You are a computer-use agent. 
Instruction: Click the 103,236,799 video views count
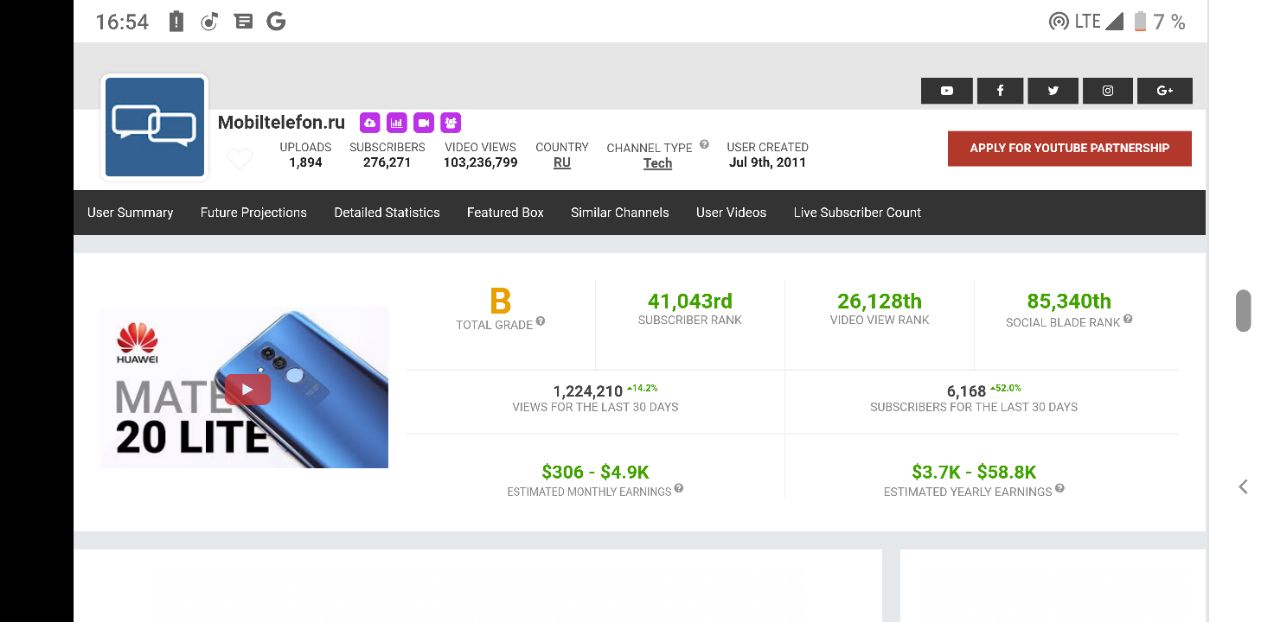pyautogui.click(x=480, y=162)
